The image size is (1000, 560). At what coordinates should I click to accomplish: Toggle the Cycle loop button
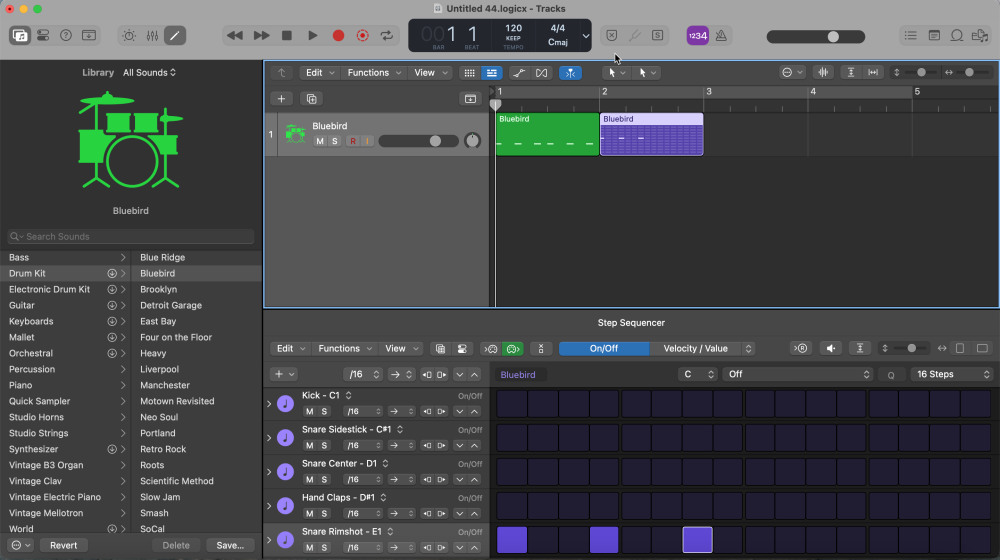[387, 35]
